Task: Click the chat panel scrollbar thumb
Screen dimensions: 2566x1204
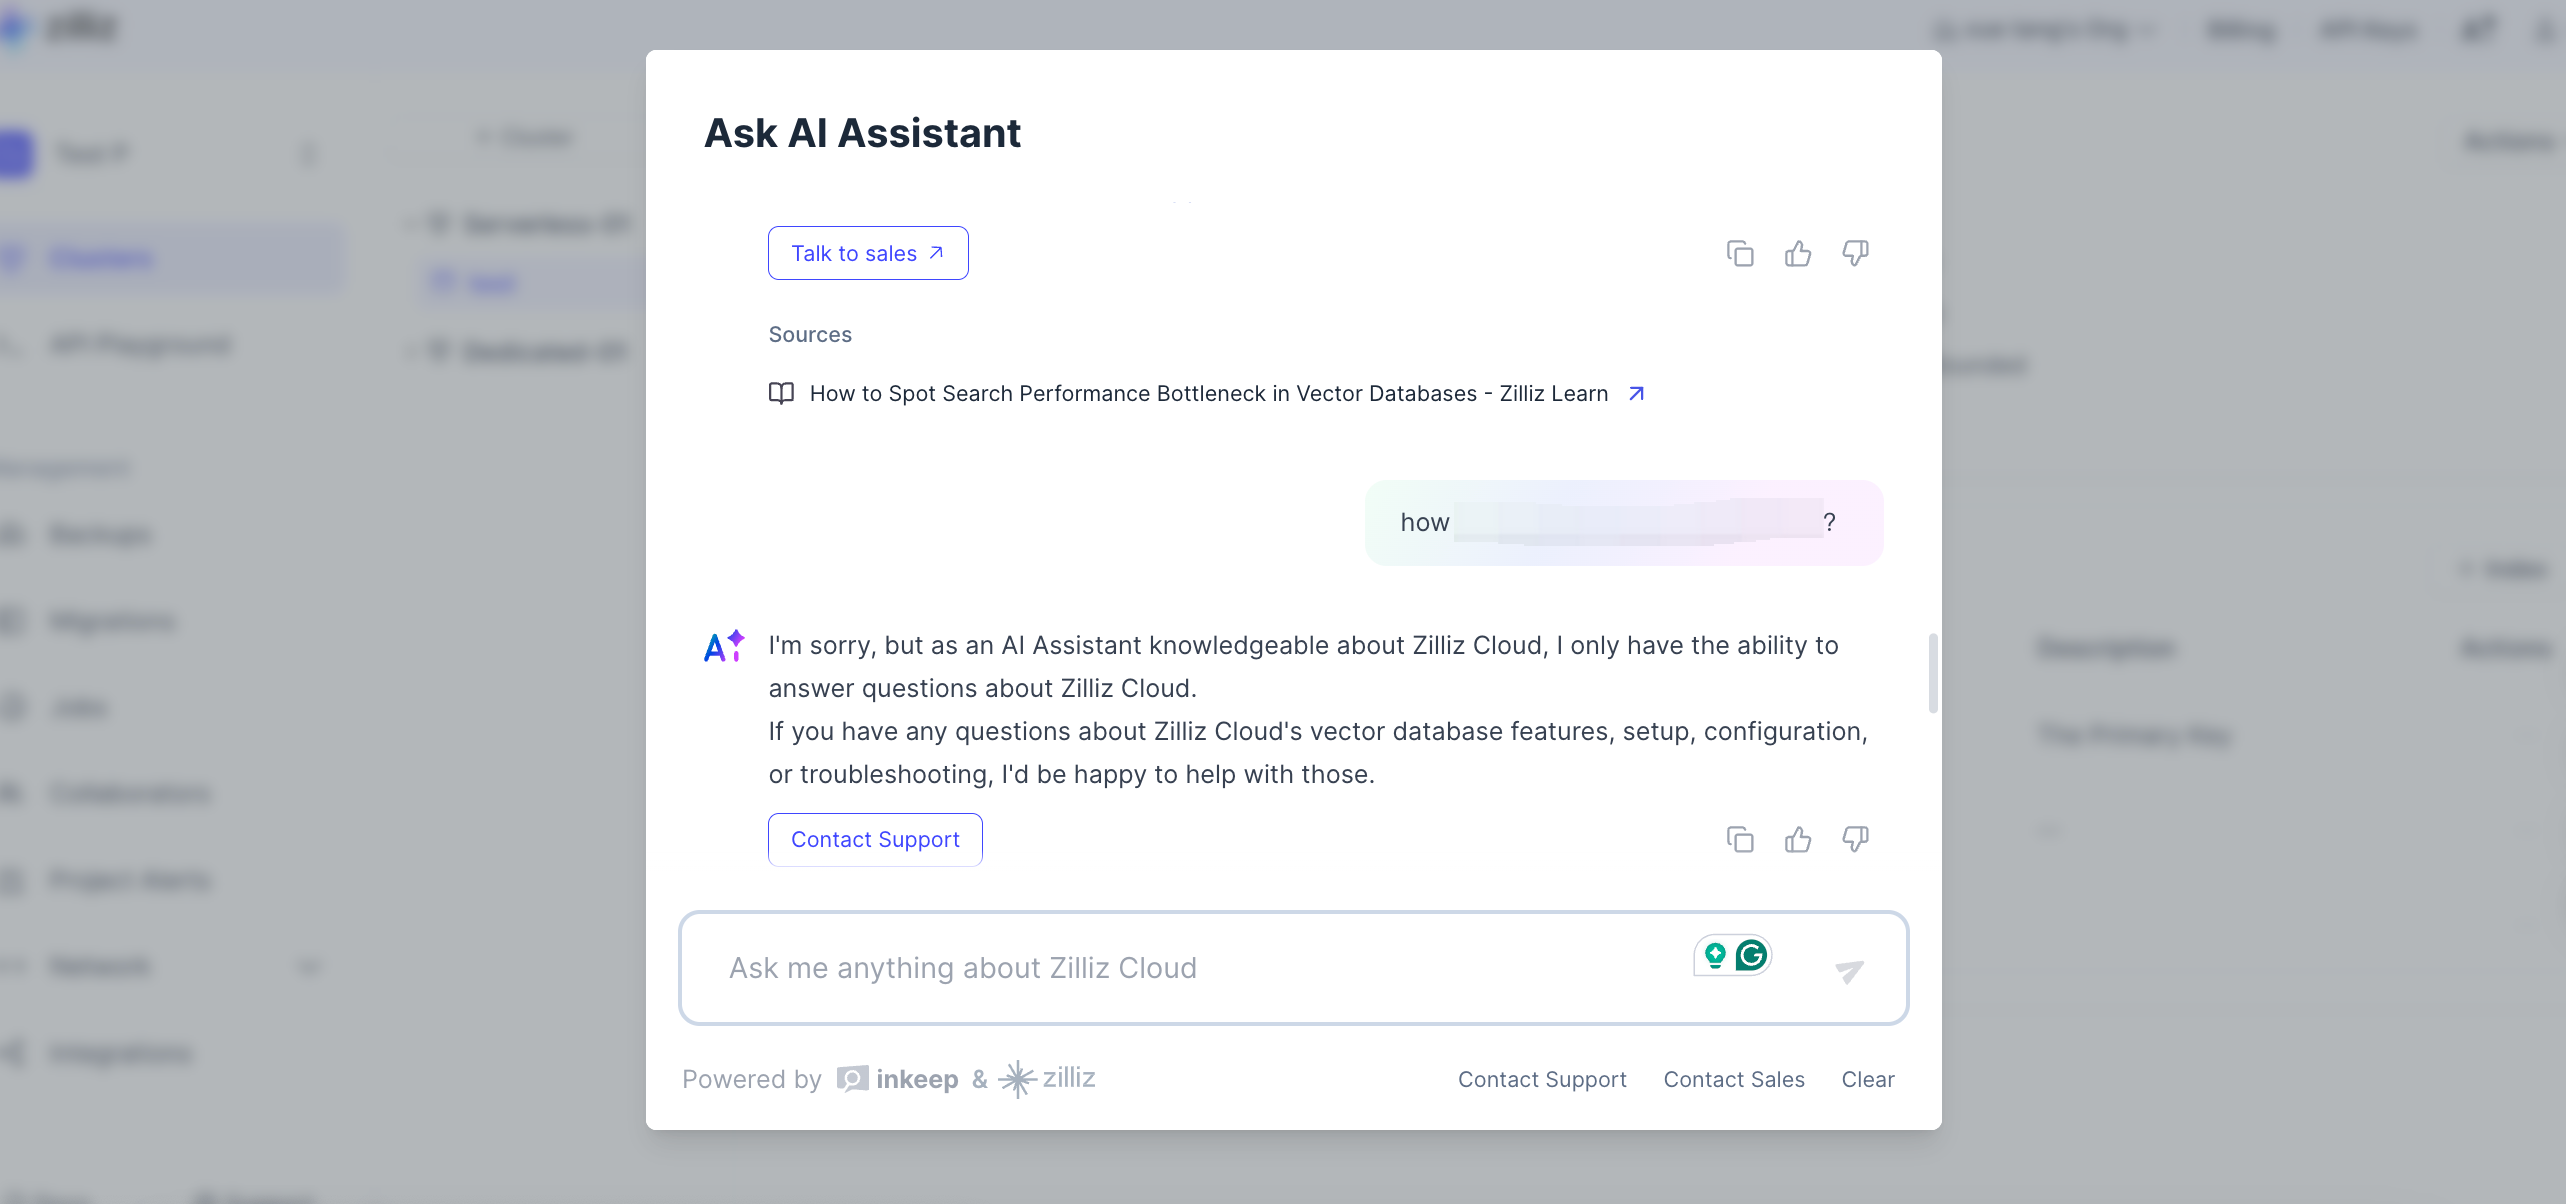Action: tap(1933, 673)
